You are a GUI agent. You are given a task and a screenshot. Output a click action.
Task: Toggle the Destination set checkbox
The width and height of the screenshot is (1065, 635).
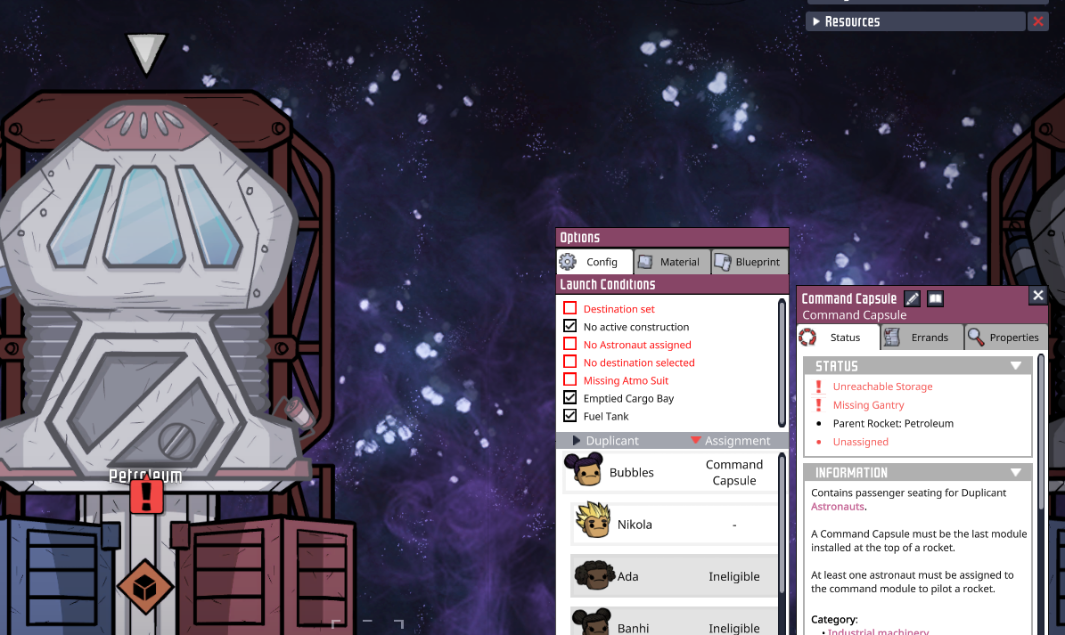(x=570, y=308)
